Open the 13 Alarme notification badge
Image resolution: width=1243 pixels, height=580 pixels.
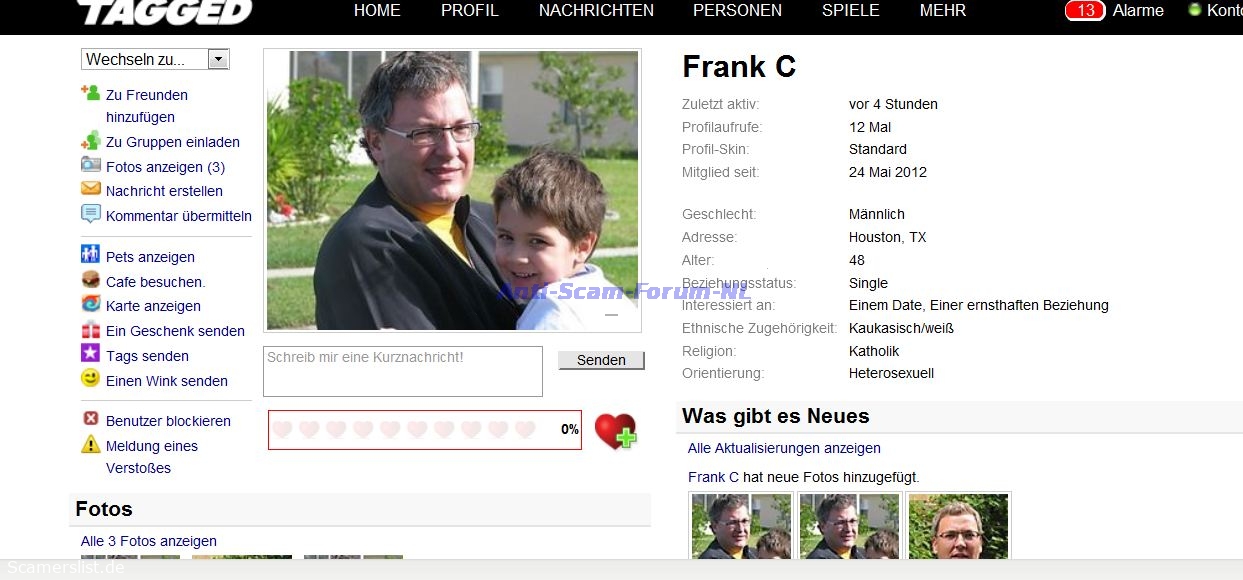[x=1085, y=10]
